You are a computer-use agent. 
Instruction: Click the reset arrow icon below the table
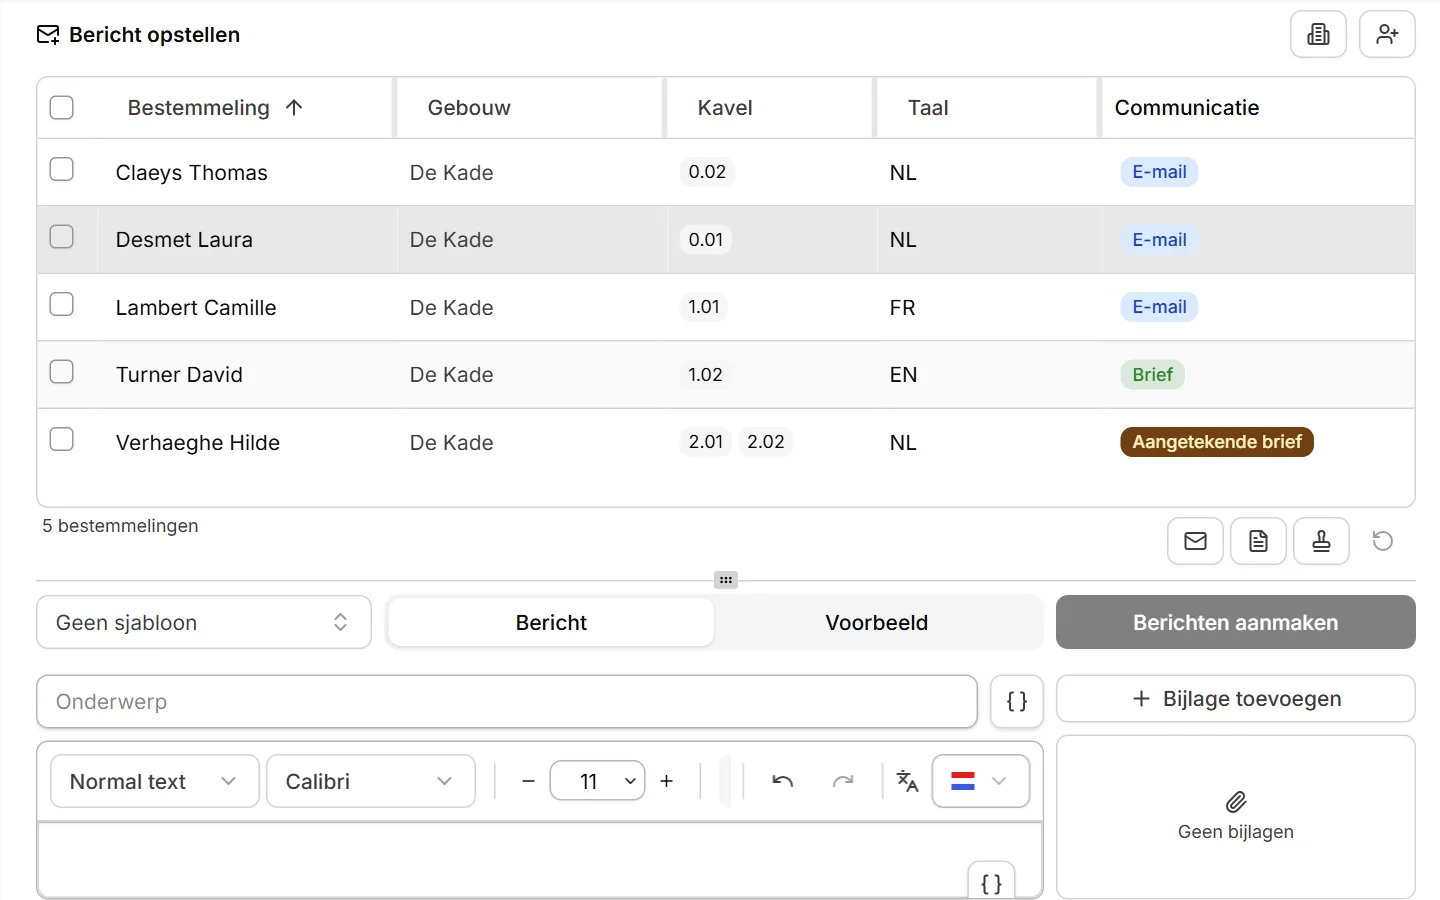click(1383, 541)
